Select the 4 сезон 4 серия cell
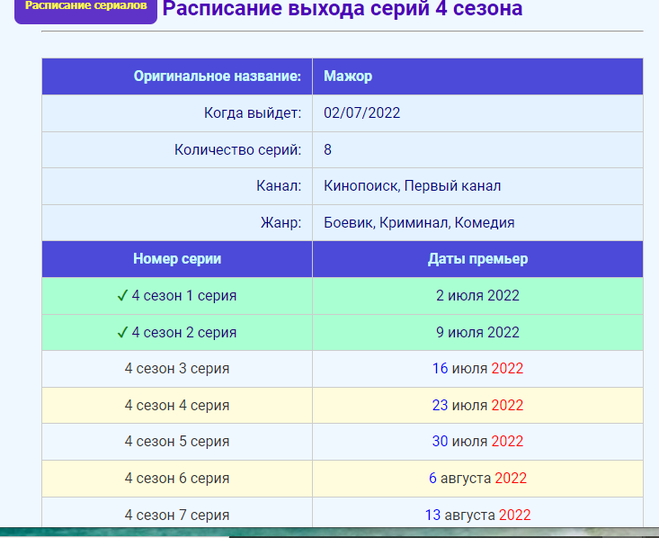This screenshot has height=538, width=659. click(x=177, y=406)
